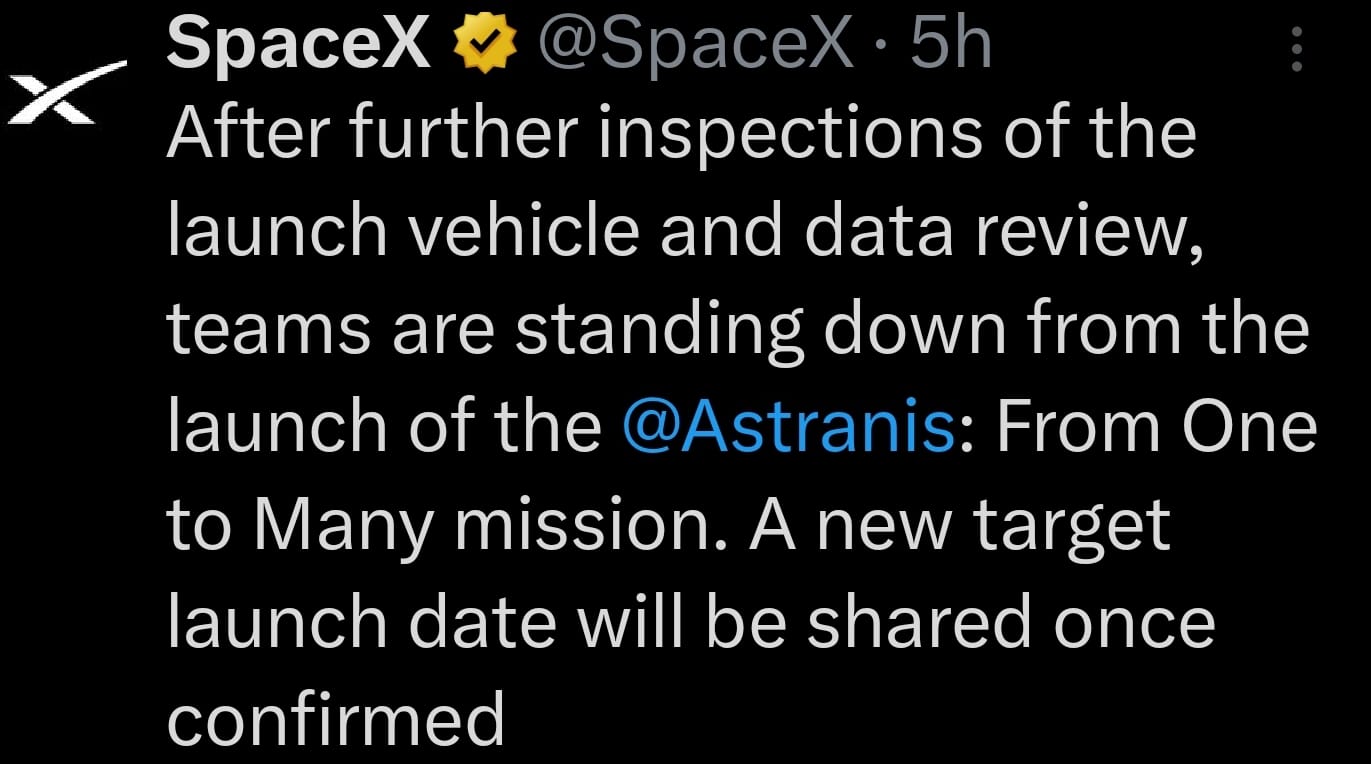The height and width of the screenshot is (764, 1371).
Task: Click the gold verified badge
Action: click(x=485, y=46)
